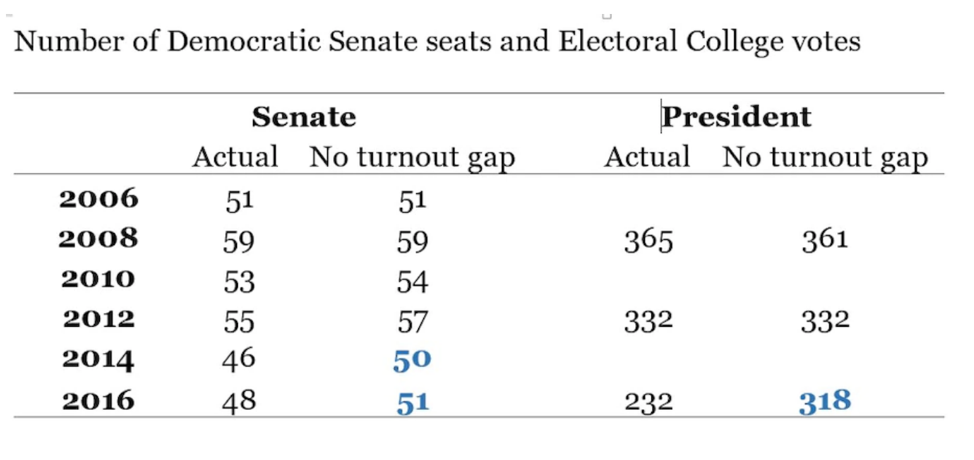Image resolution: width=974 pixels, height=460 pixels.
Task: Click the bold Senate column header
Action: (303, 117)
